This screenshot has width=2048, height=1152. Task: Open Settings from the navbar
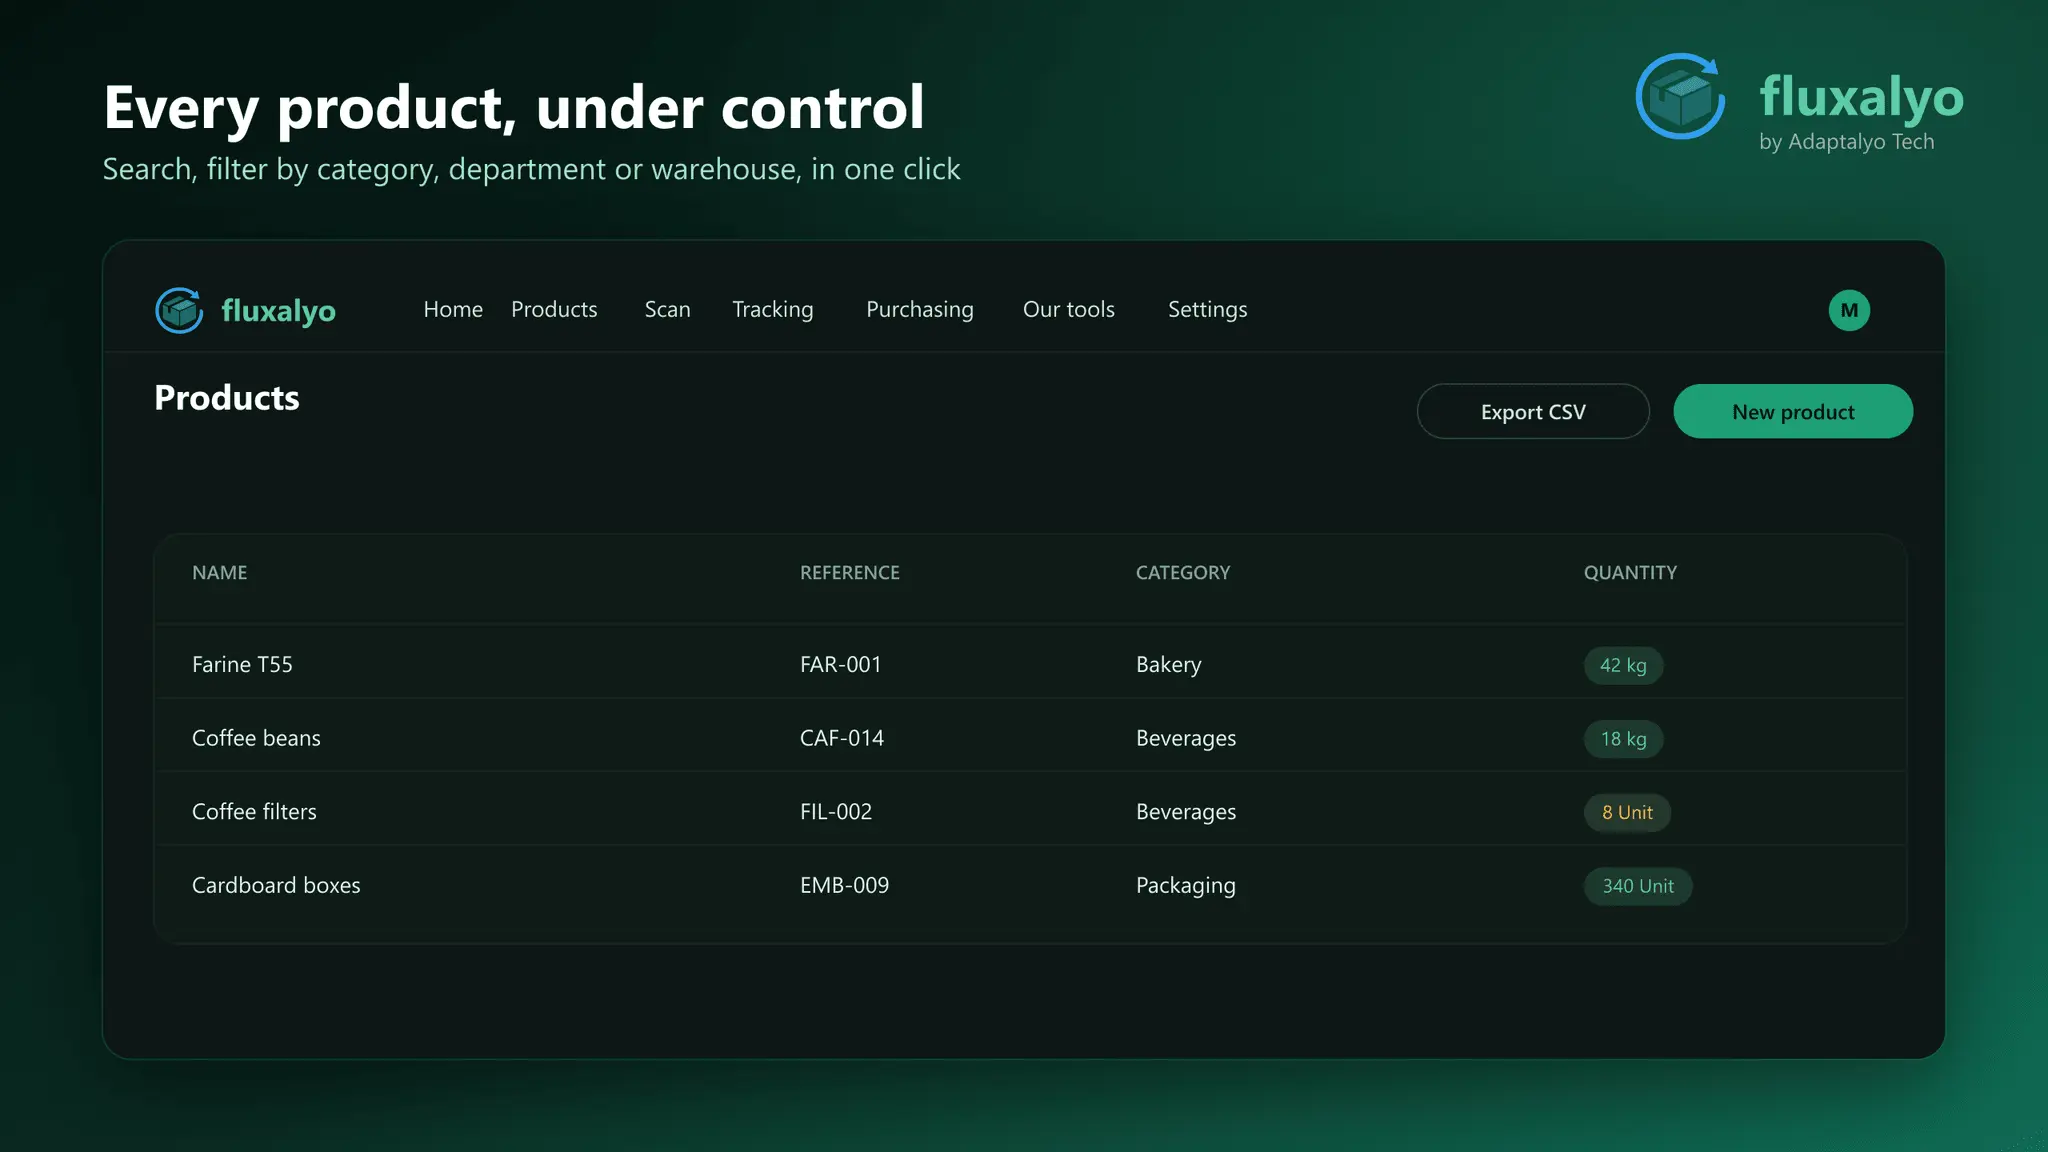(1208, 310)
